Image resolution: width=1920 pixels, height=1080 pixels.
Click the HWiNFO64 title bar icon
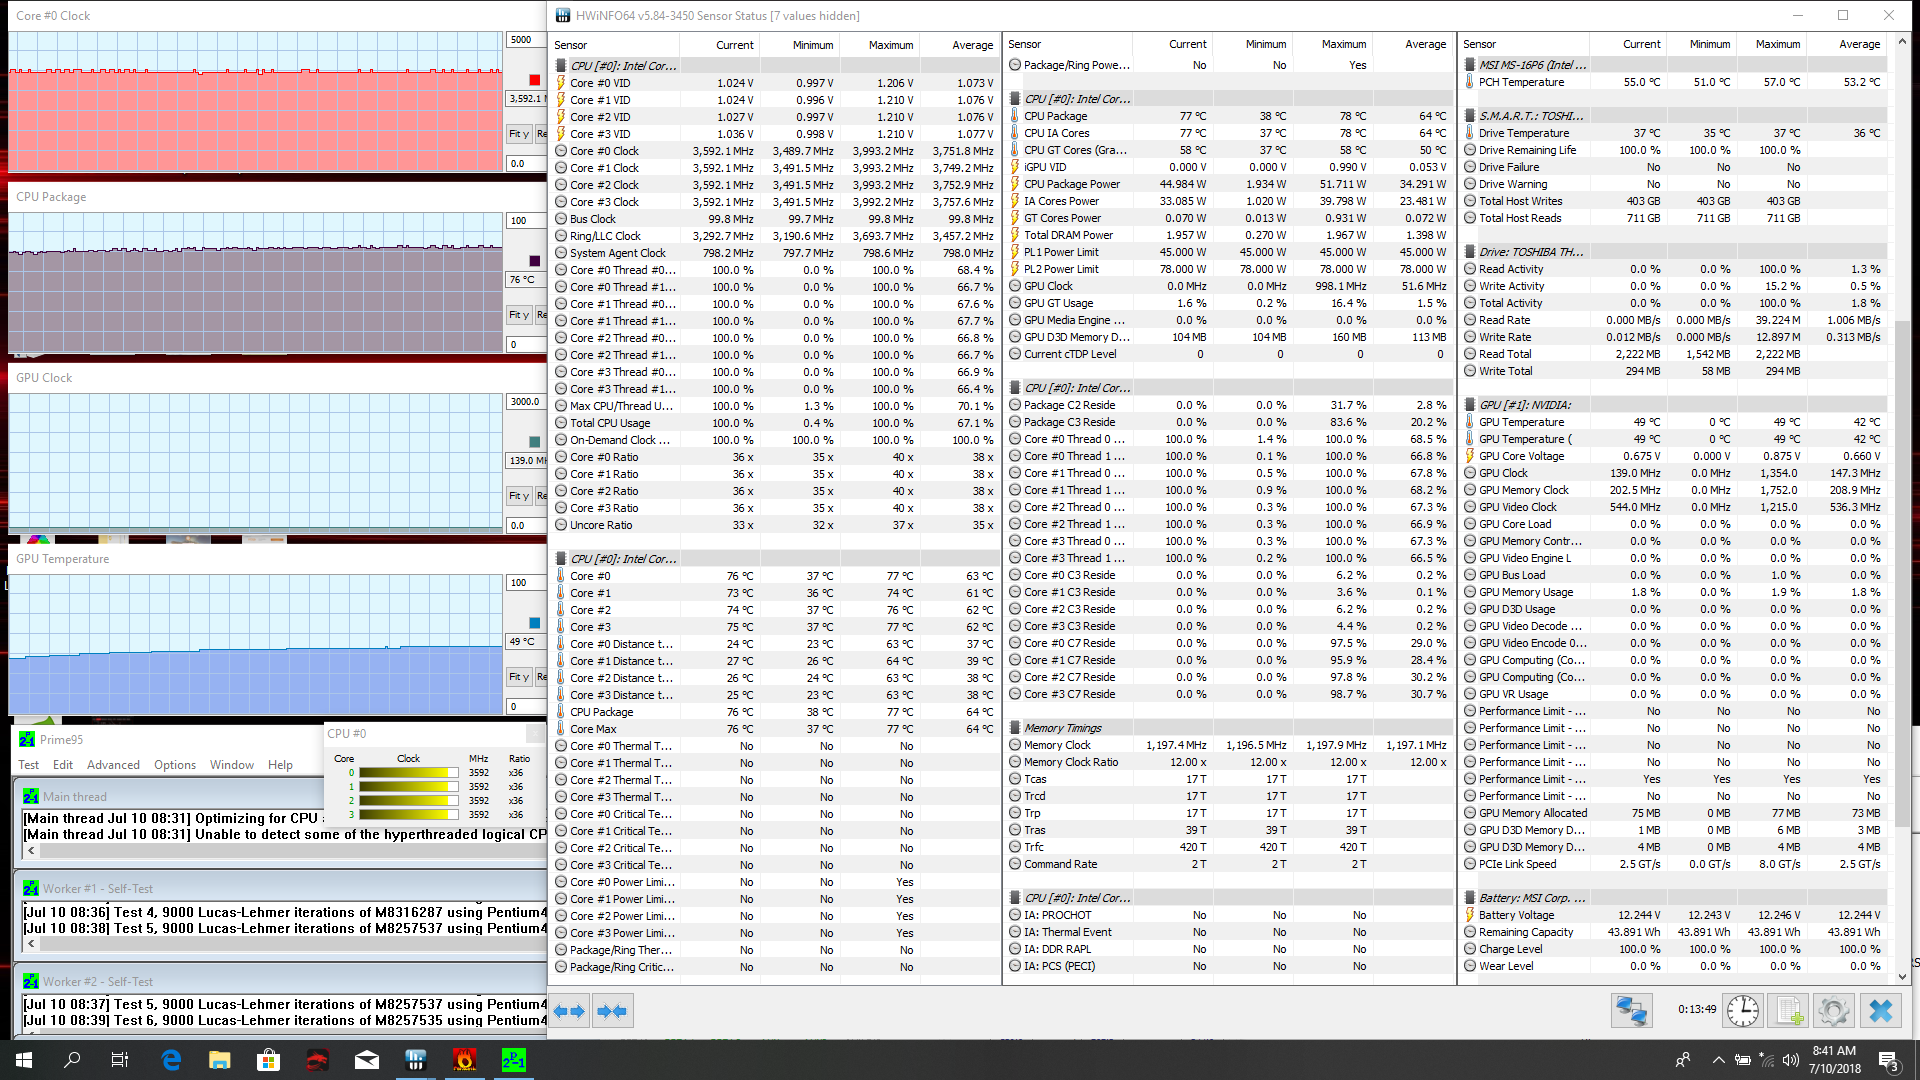[563, 15]
